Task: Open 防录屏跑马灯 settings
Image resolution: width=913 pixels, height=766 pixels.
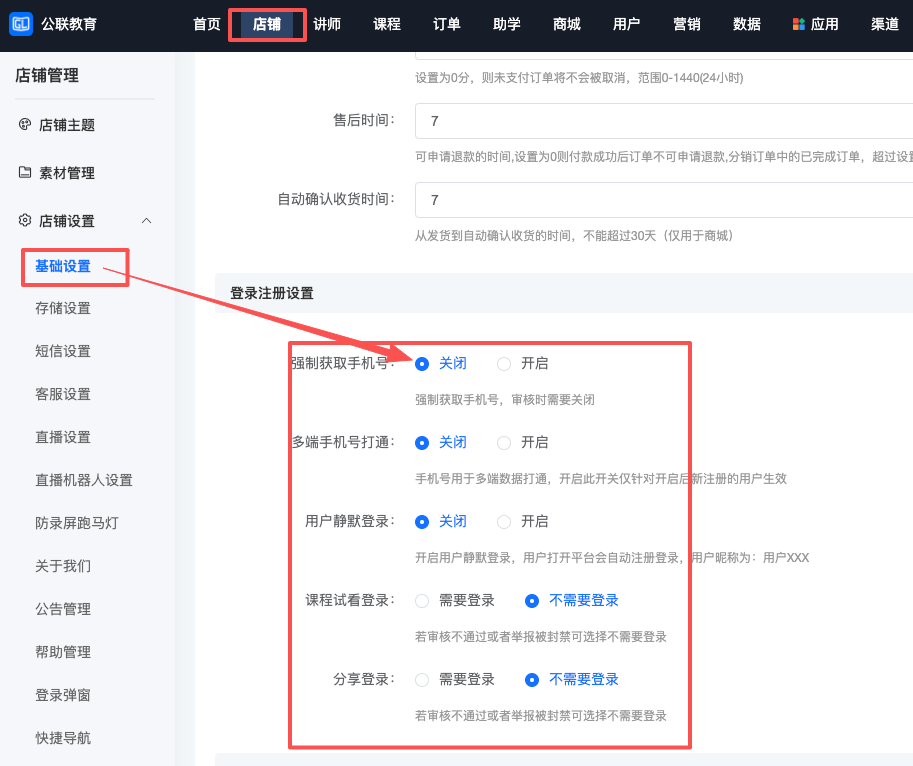Action: point(77,523)
